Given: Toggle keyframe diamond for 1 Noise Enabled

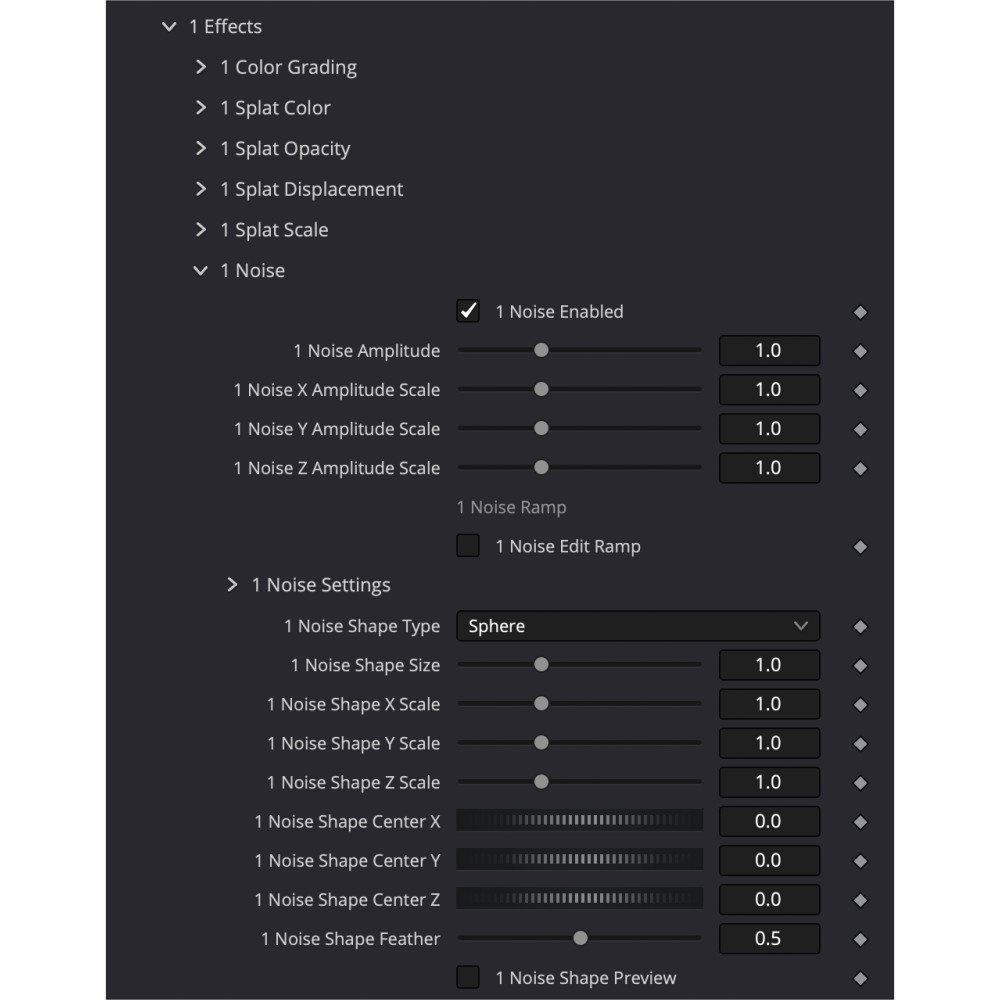Looking at the screenshot, I should (x=860, y=312).
